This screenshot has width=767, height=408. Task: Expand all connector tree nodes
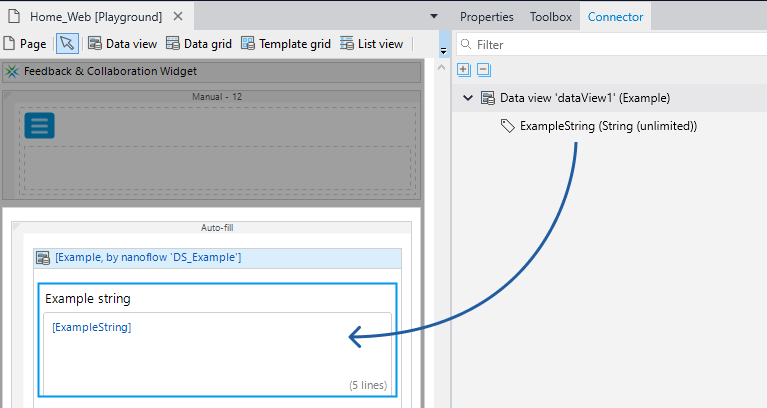[x=464, y=69]
